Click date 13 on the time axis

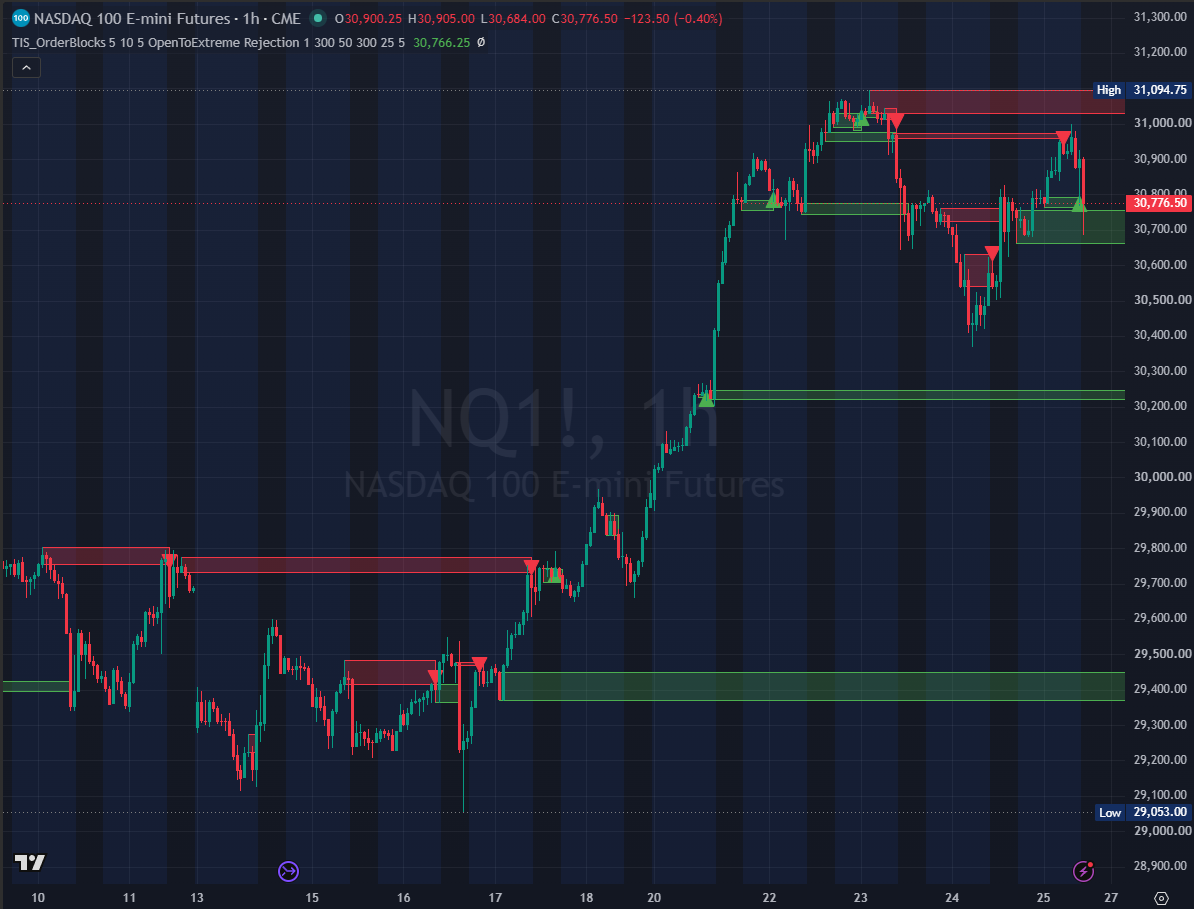(196, 898)
